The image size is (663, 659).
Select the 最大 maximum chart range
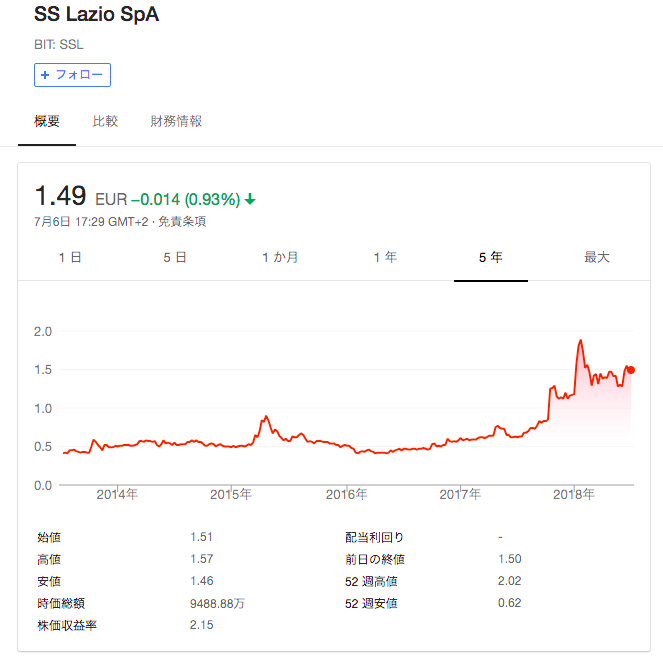597,257
